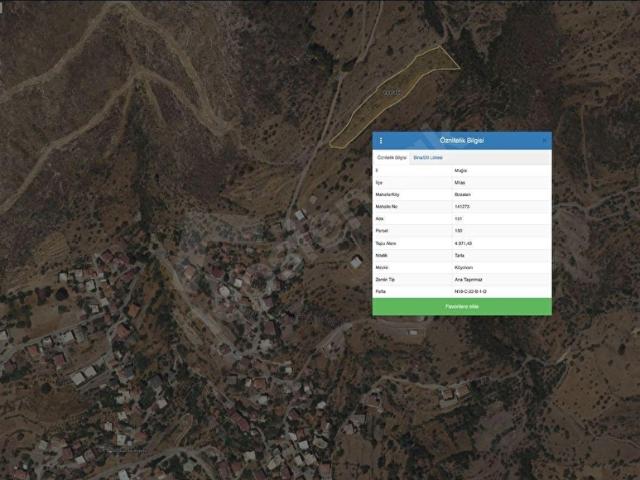The height and width of the screenshot is (480, 640).
Task: Click the Nitelik value Tarla
Action: coord(459,256)
